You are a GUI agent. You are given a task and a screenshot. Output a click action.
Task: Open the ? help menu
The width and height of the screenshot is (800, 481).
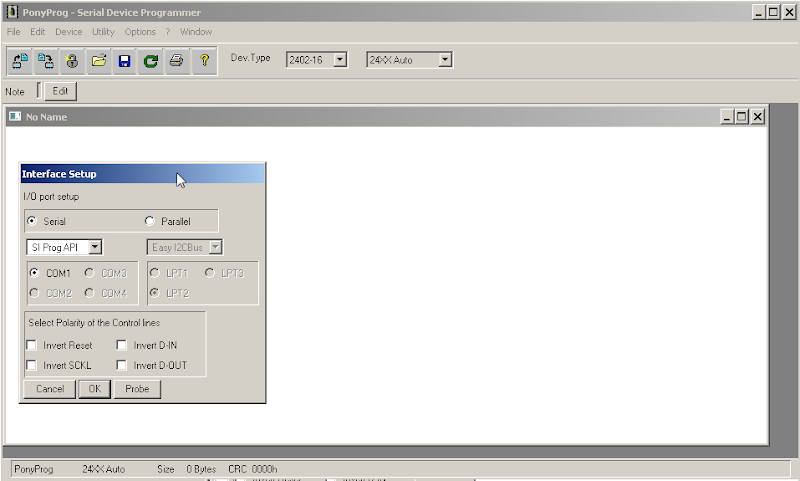click(x=167, y=32)
